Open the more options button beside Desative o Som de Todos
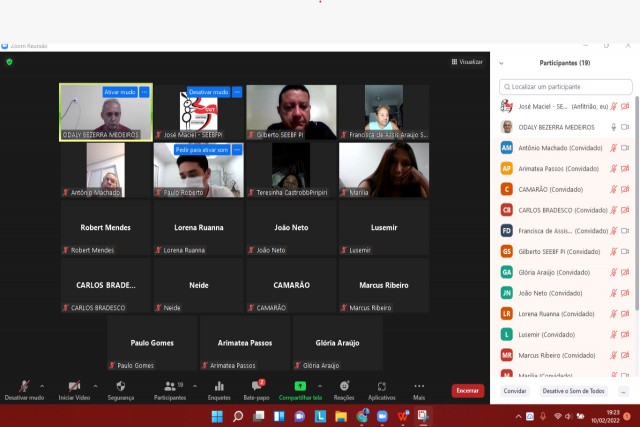 [623, 391]
